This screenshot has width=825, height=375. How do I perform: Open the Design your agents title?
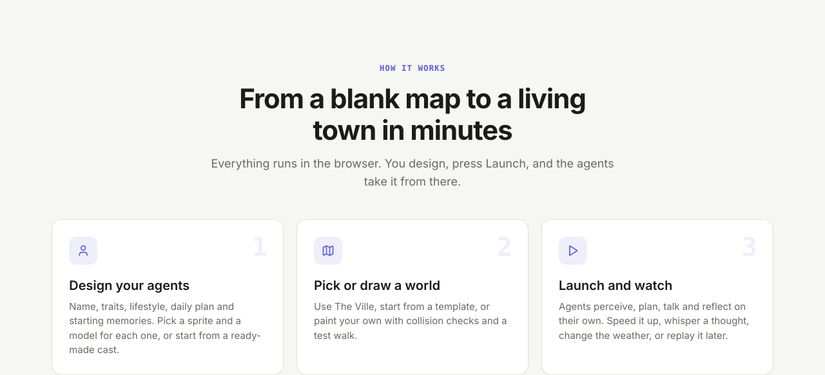point(129,286)
